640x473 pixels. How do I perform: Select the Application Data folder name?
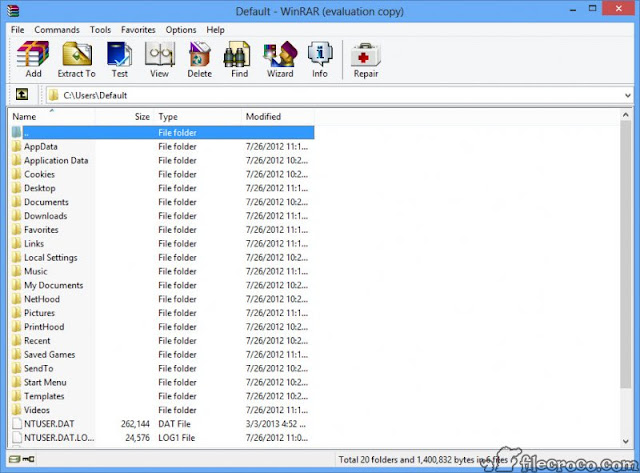pos(56,160)
